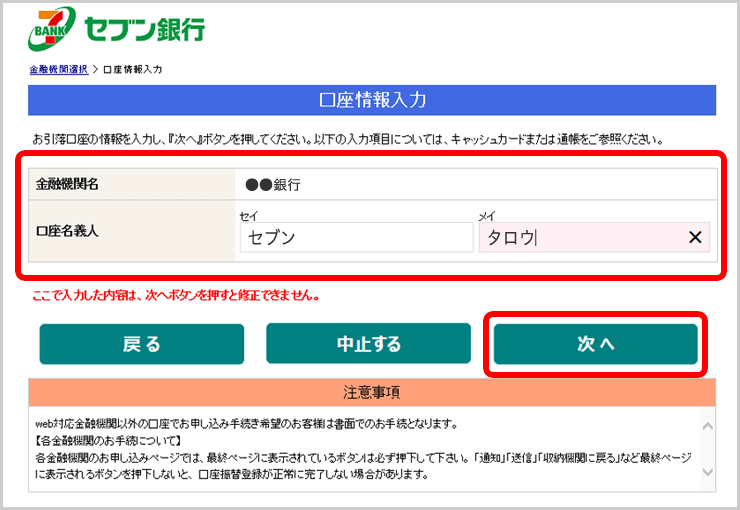
Task: Click the up arrow in the 注意事項 scrollbar
Action: coord(707,426)
